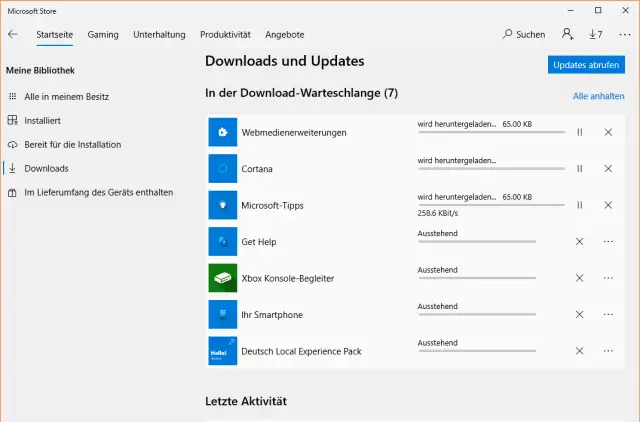Open more options for Get Help
640x422 pixels.
pos(608,241)
